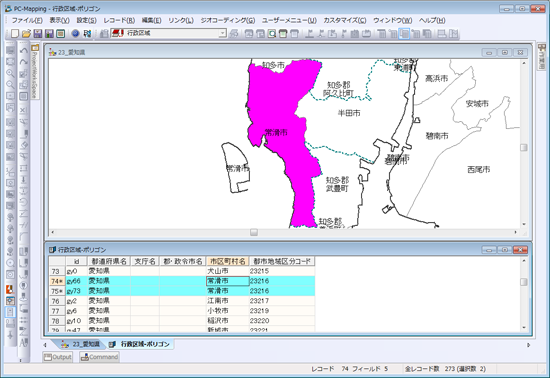
Task: Open the Command panel button
Action: [x=99, y=357]
